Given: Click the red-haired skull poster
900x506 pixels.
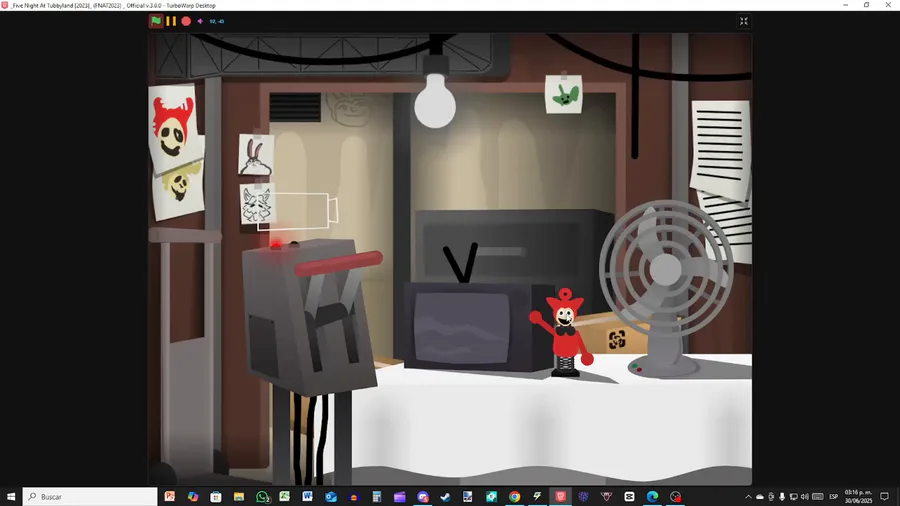Looking at the screenshot, I should (x=173, y=129).
